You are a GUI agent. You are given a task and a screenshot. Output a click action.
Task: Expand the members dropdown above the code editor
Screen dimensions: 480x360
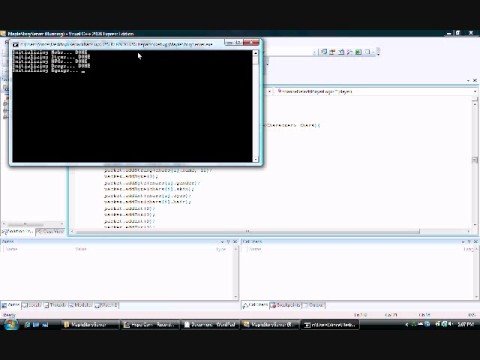click(x=475, y=91)
